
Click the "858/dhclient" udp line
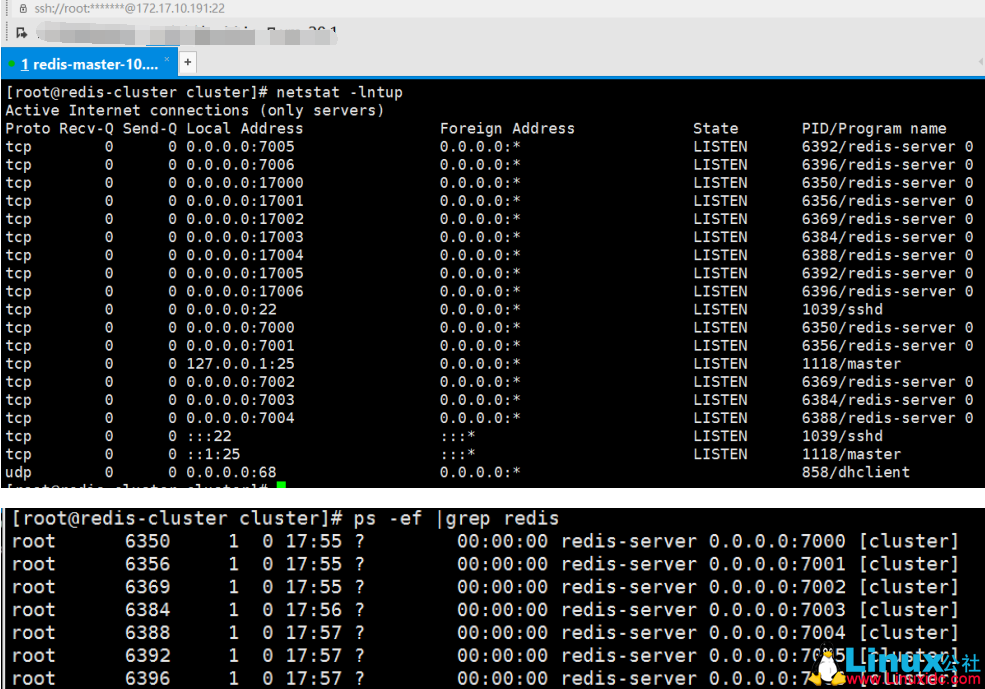[x=856, y=472]
